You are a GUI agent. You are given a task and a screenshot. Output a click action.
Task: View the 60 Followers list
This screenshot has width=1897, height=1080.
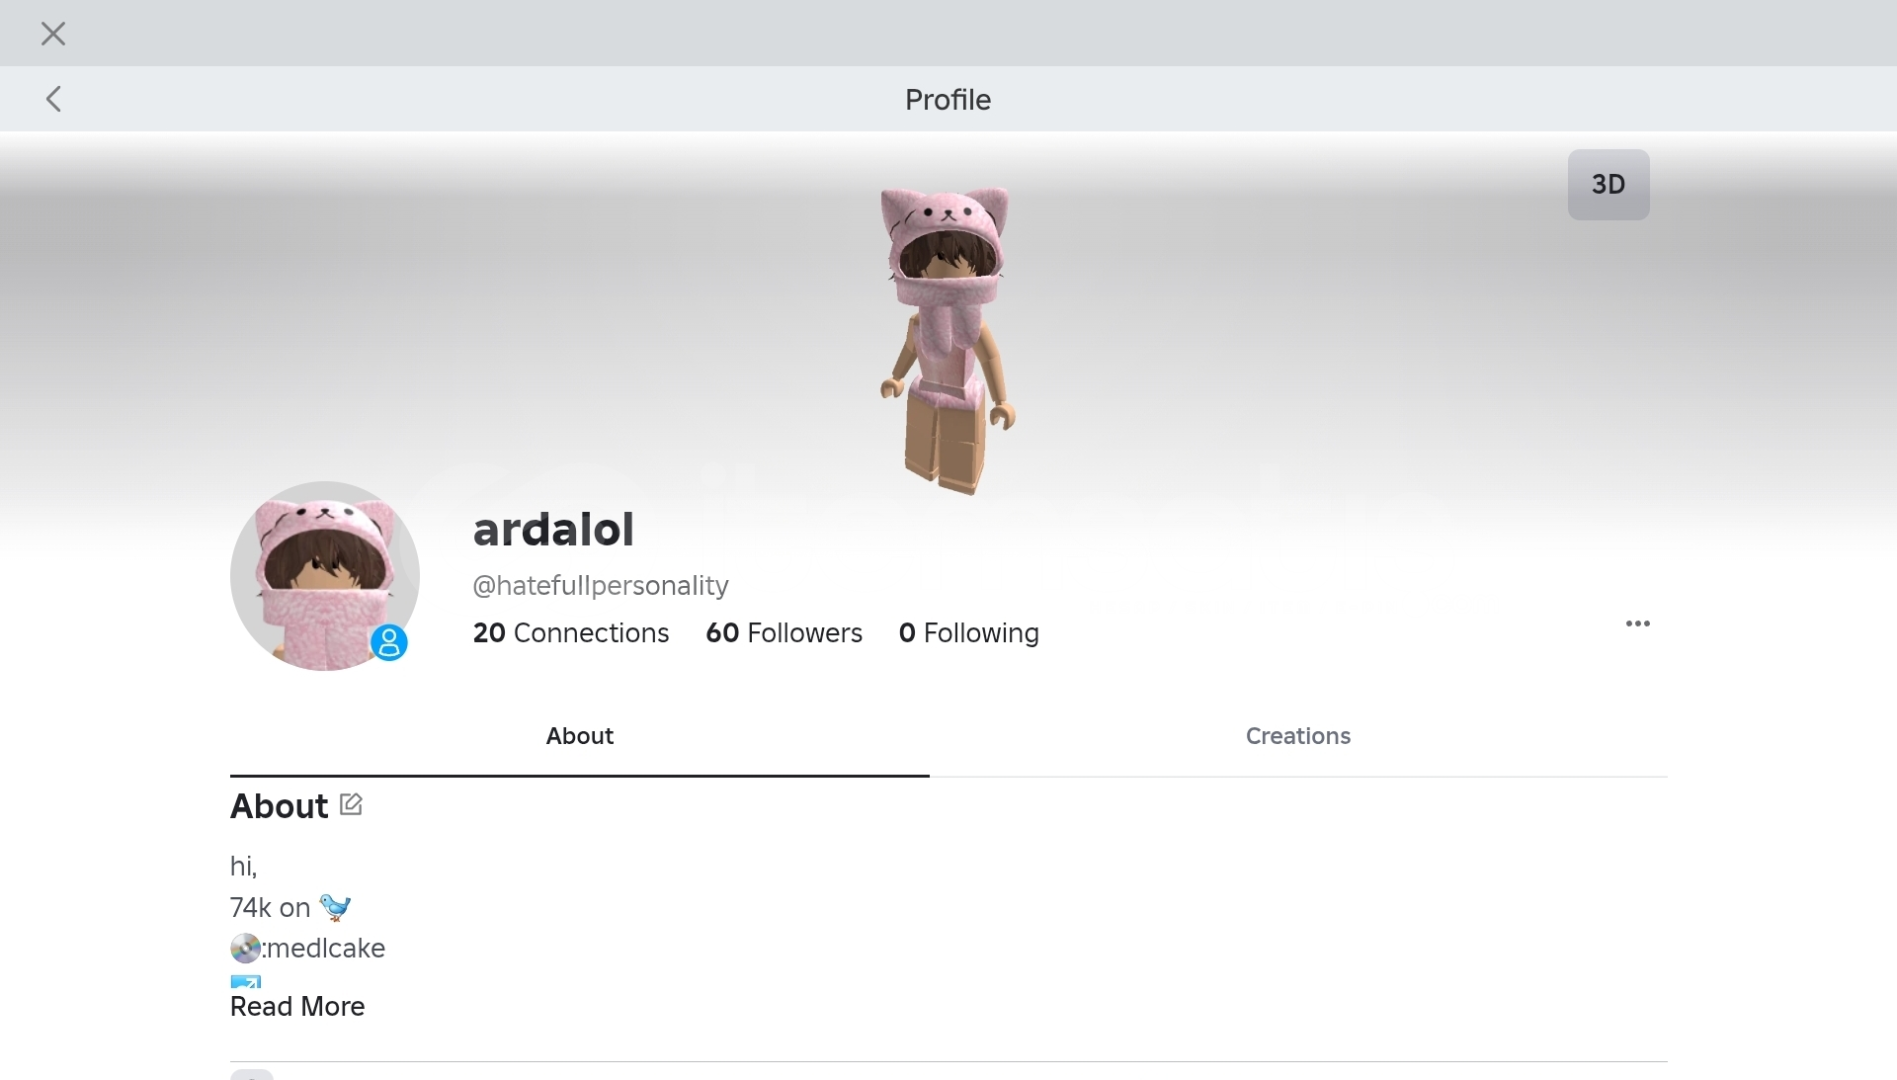pos(784,633)
